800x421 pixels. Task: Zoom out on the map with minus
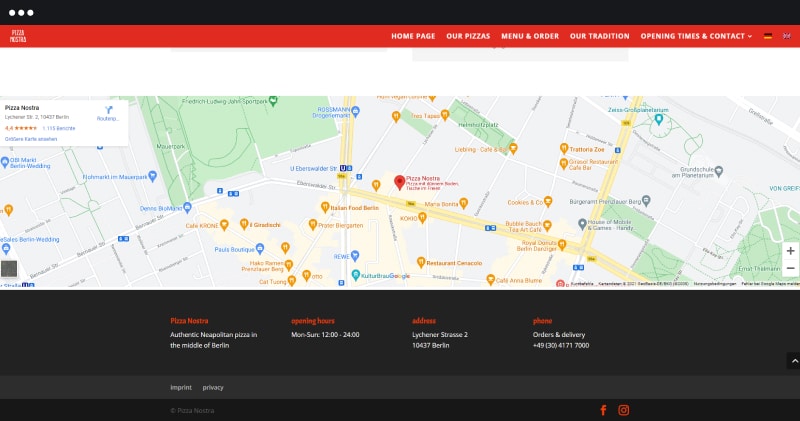coord(790,268)
